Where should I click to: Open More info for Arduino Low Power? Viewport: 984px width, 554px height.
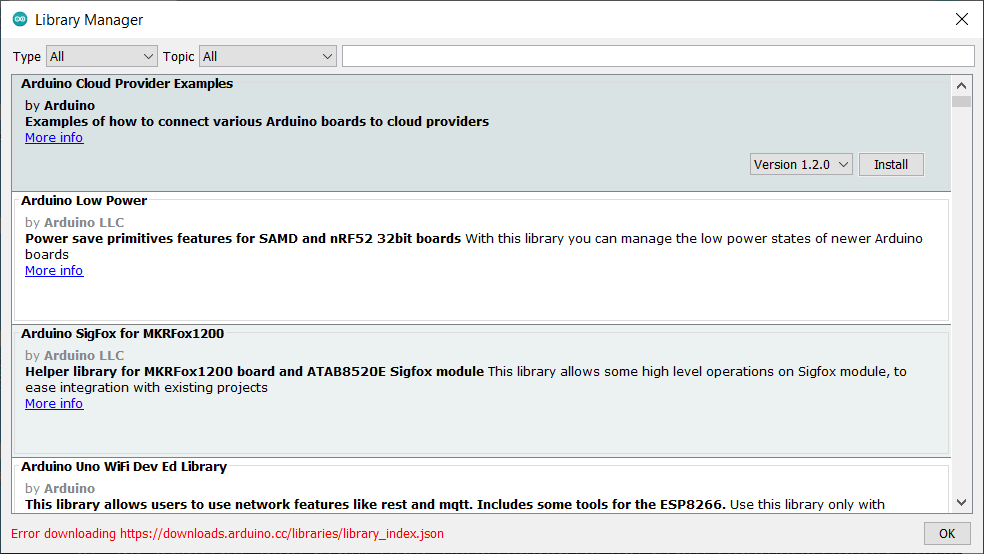[54, 271]
